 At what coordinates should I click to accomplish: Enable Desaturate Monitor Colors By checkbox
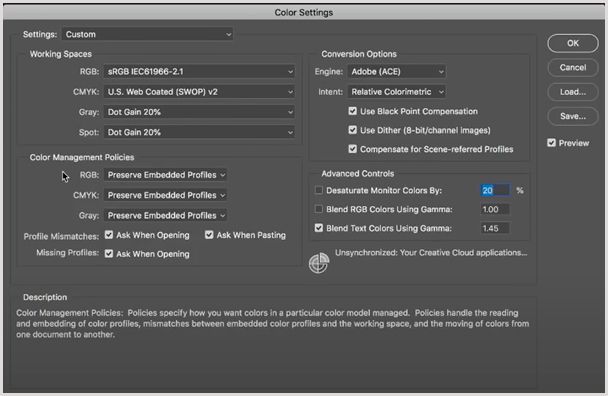(x=319, y=190)
